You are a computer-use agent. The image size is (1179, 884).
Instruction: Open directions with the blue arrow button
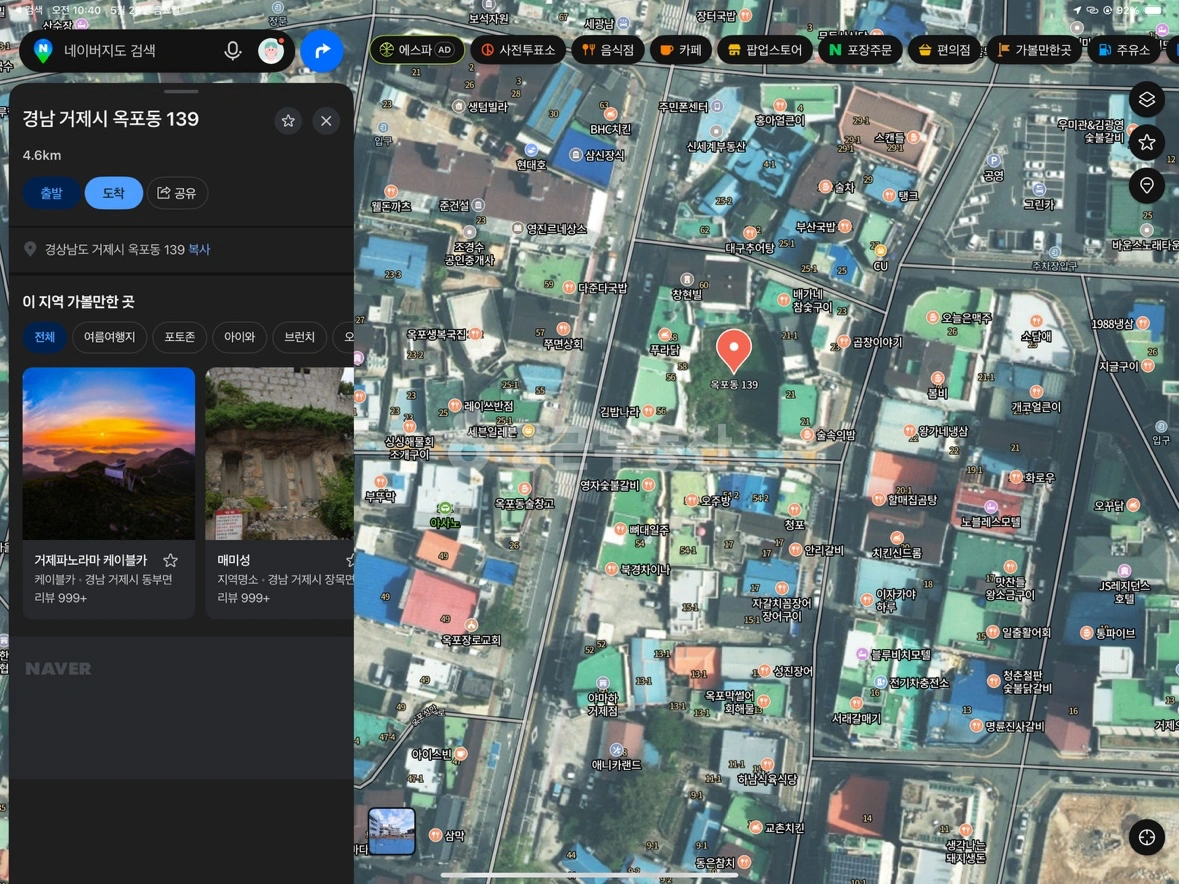(x=322, y=51)
